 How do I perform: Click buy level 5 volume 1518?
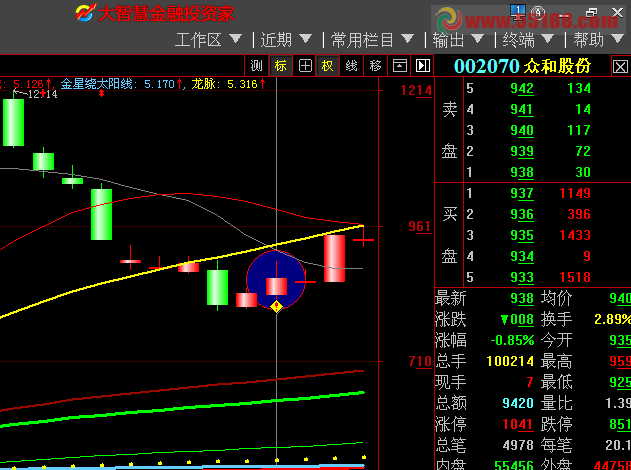[x=575, y=277]
